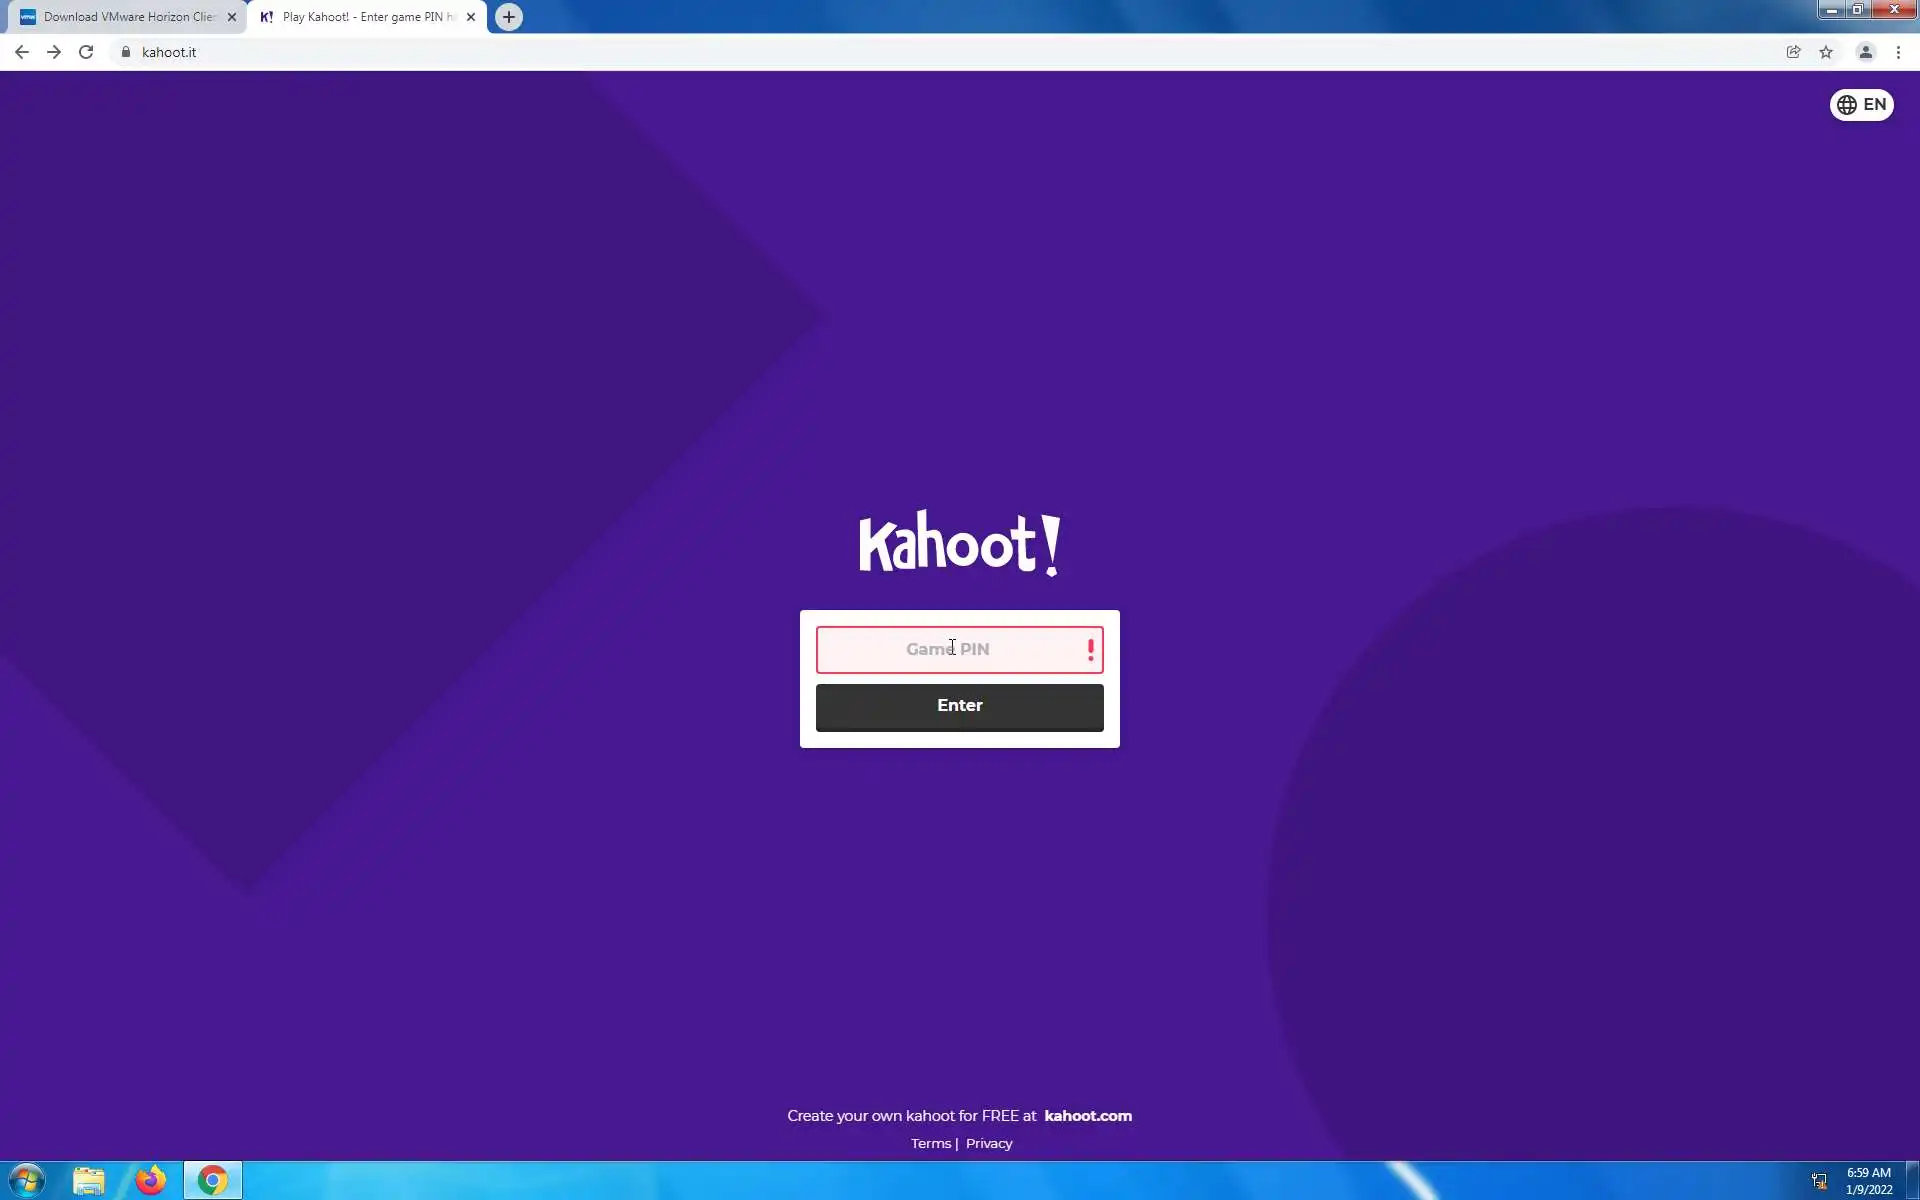Open the kahoot.com link
This screenshot has height=1200, width=1920.
pos(1088,1116)
